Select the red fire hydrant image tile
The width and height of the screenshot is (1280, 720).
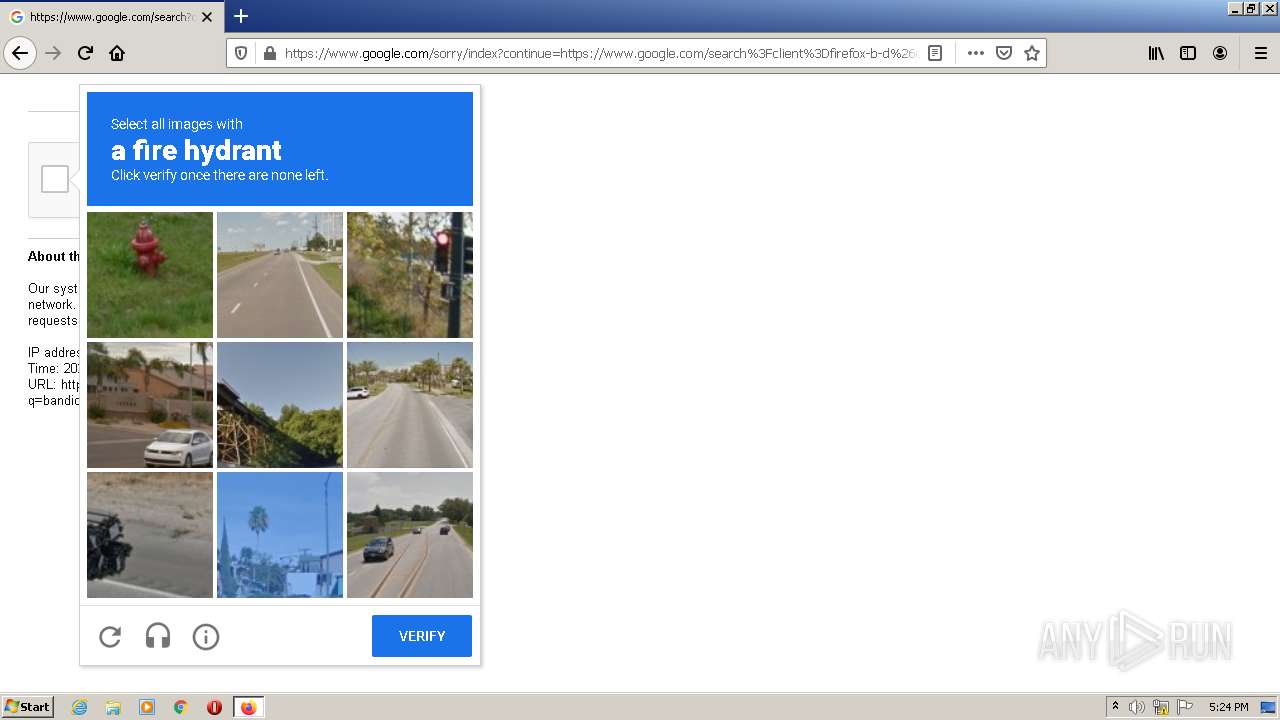tap(150, 275)
